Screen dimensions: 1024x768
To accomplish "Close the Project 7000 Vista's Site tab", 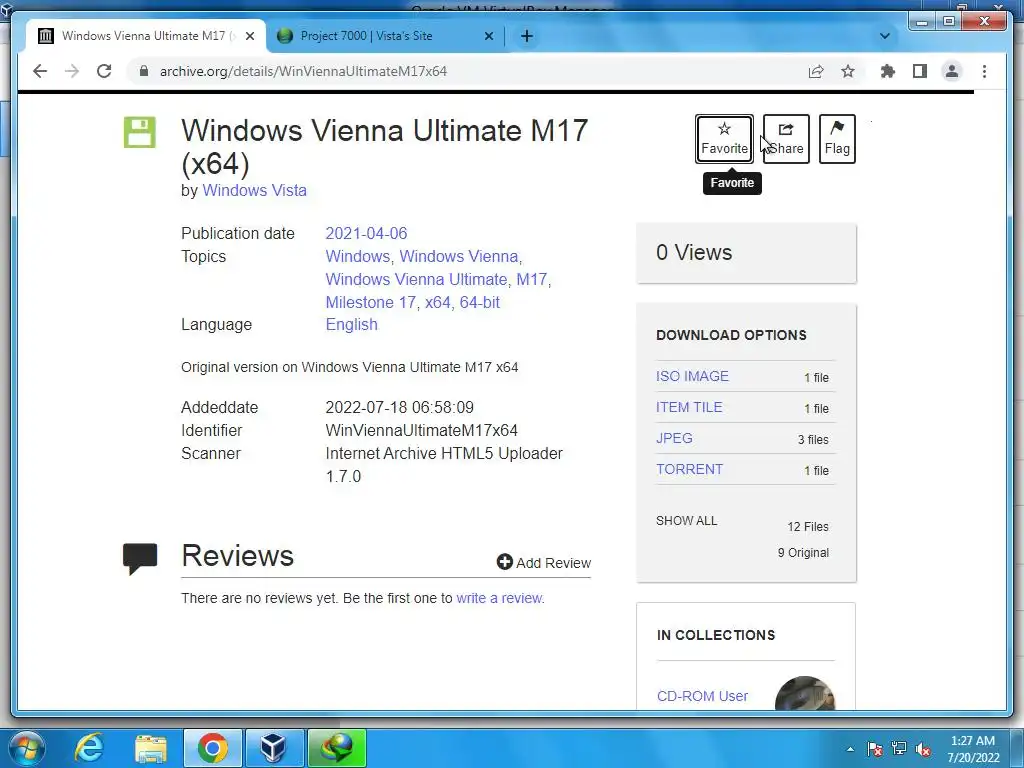I will coord(488,36).
